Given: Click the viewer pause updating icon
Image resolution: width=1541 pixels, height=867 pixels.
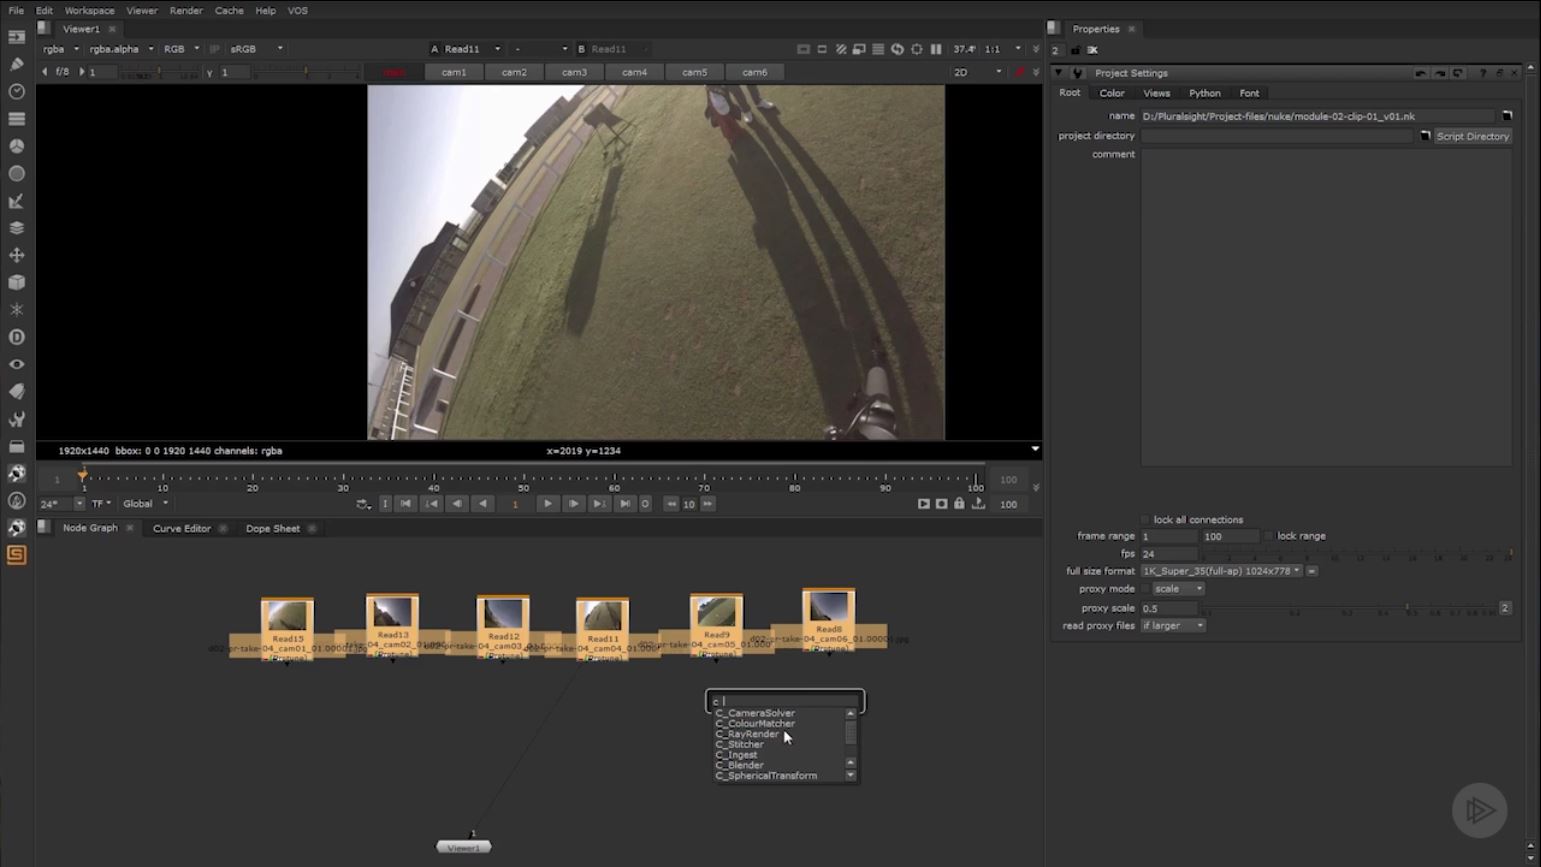Looking at the screenshot, I should tap(936, 49).
